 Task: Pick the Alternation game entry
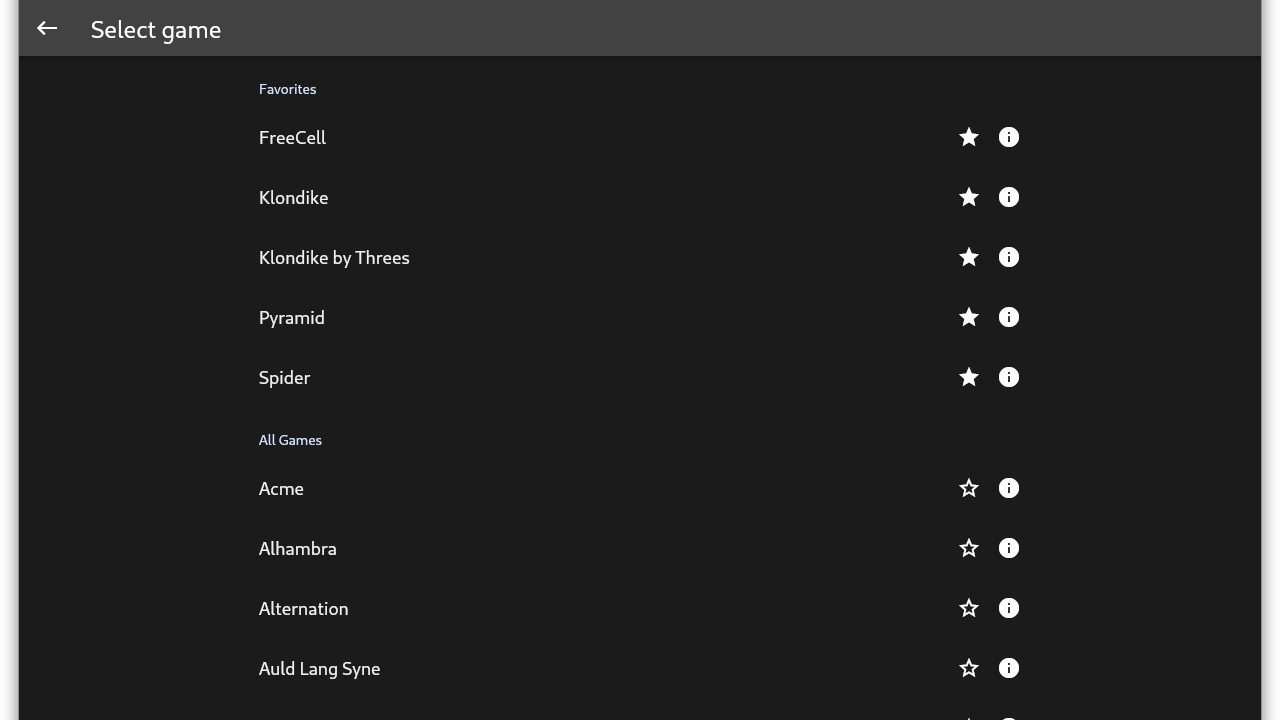(304, 609)
